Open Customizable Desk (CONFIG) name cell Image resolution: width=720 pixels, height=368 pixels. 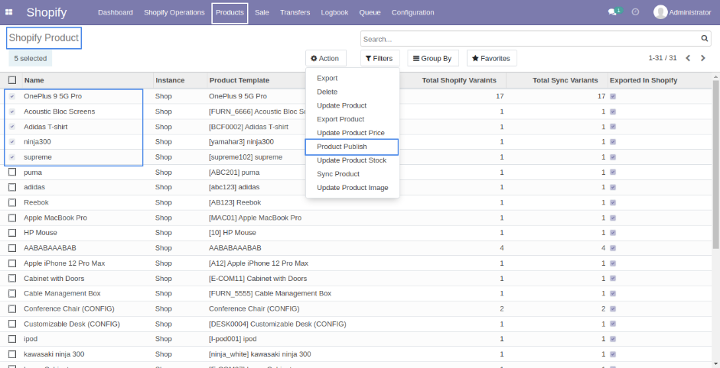click(x=72, y=324)
